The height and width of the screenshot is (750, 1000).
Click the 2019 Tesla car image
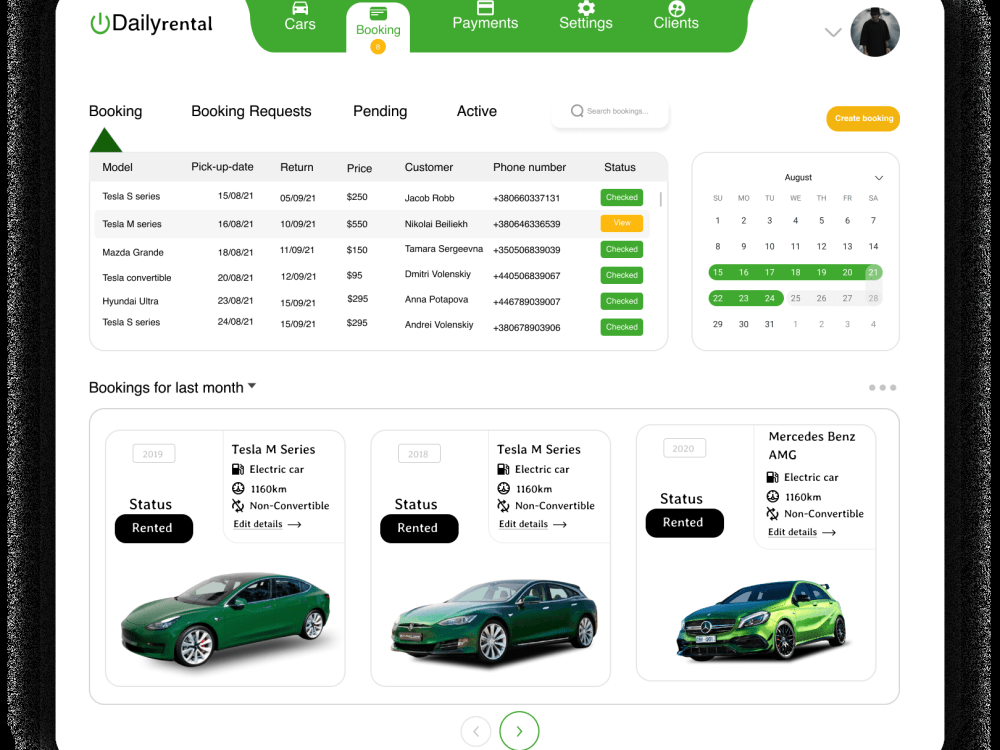225,619
